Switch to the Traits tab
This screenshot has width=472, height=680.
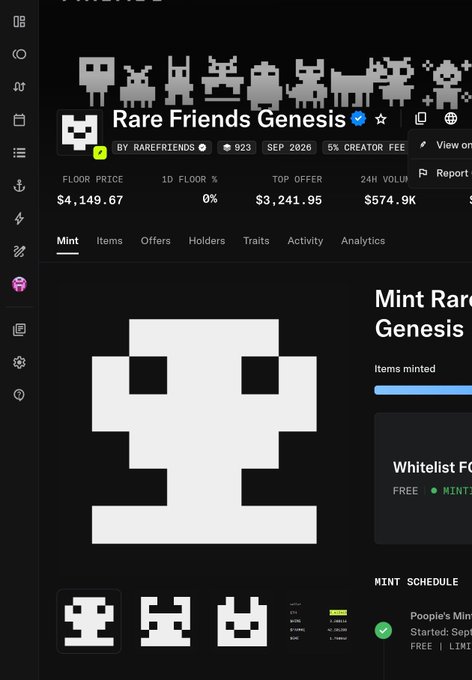(x=256, y=241)
